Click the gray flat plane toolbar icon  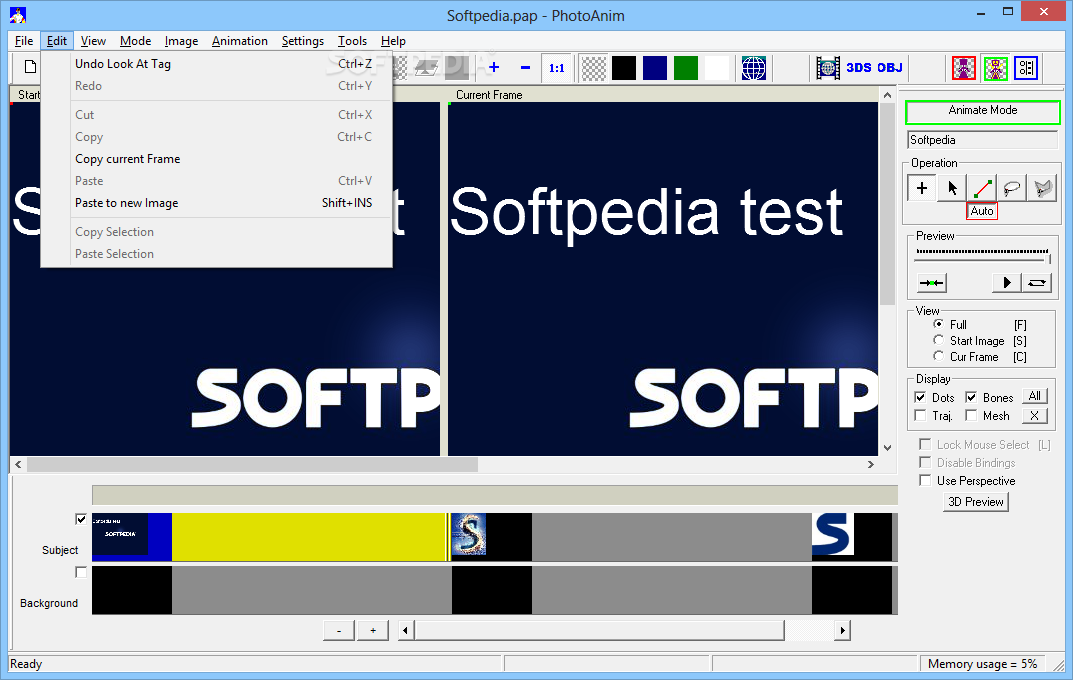click(x=426, y=68)
